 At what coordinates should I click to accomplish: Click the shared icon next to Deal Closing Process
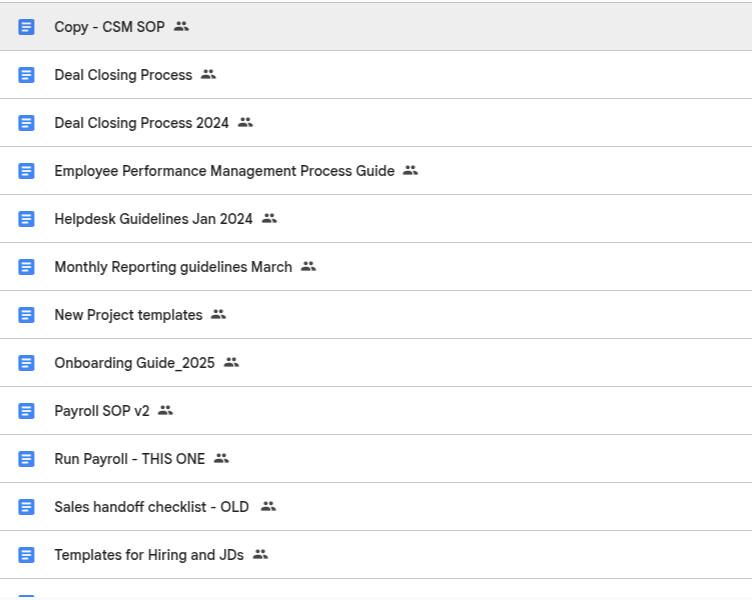(x=208, y=75)
